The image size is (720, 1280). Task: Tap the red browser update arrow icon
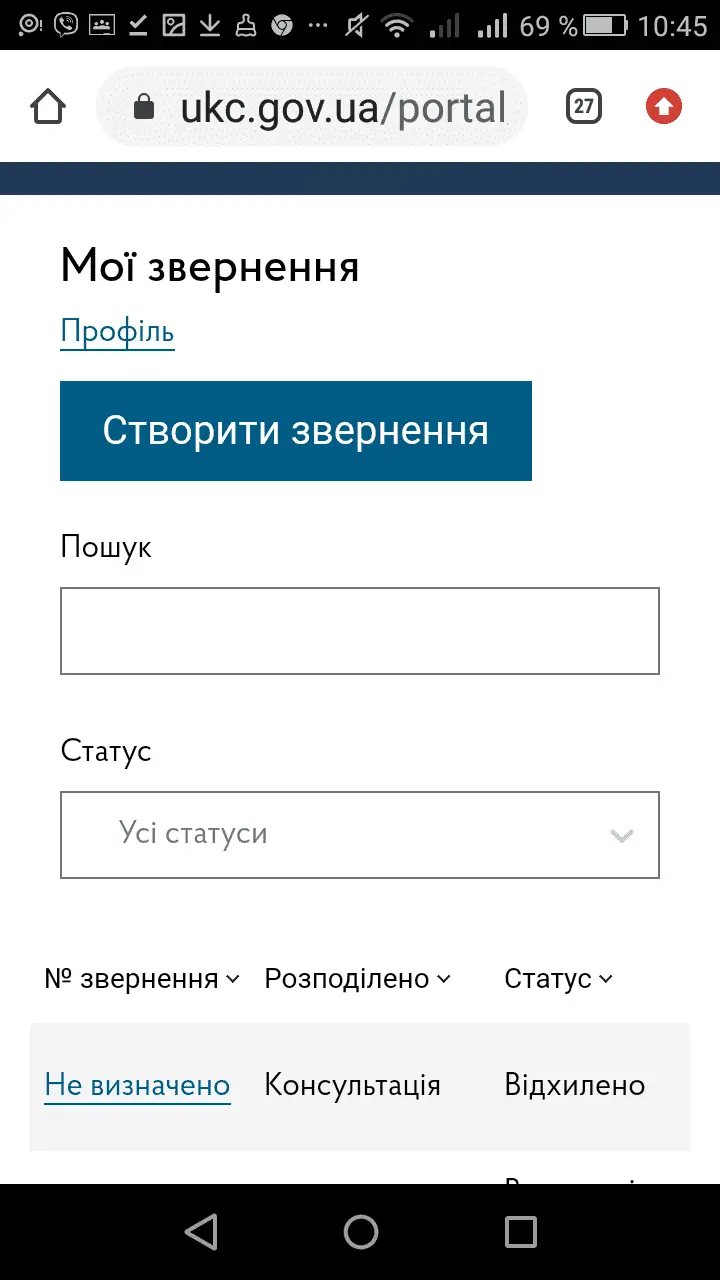pos(664,106)
